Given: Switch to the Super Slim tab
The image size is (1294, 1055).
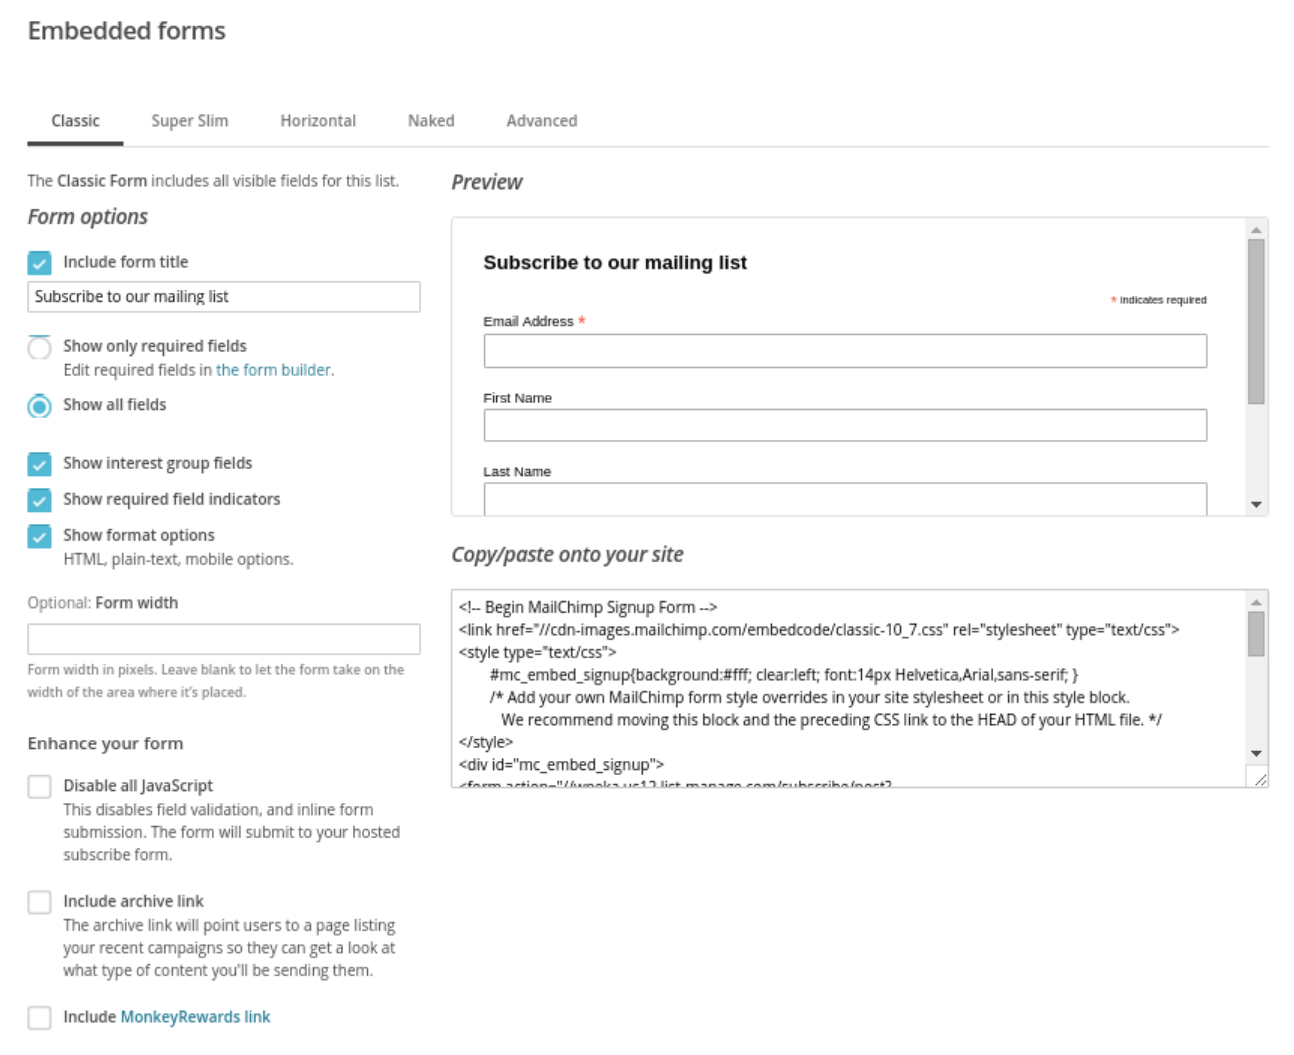Looking at the screenshot, I should (x=189, y=120).
